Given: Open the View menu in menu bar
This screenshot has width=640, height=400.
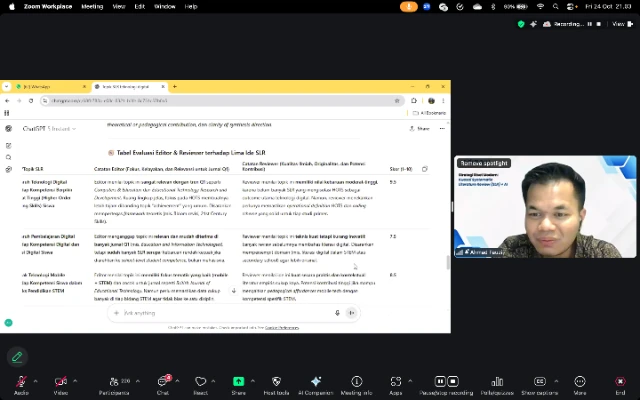Looking at the screenshot, I should coord(119,7).
